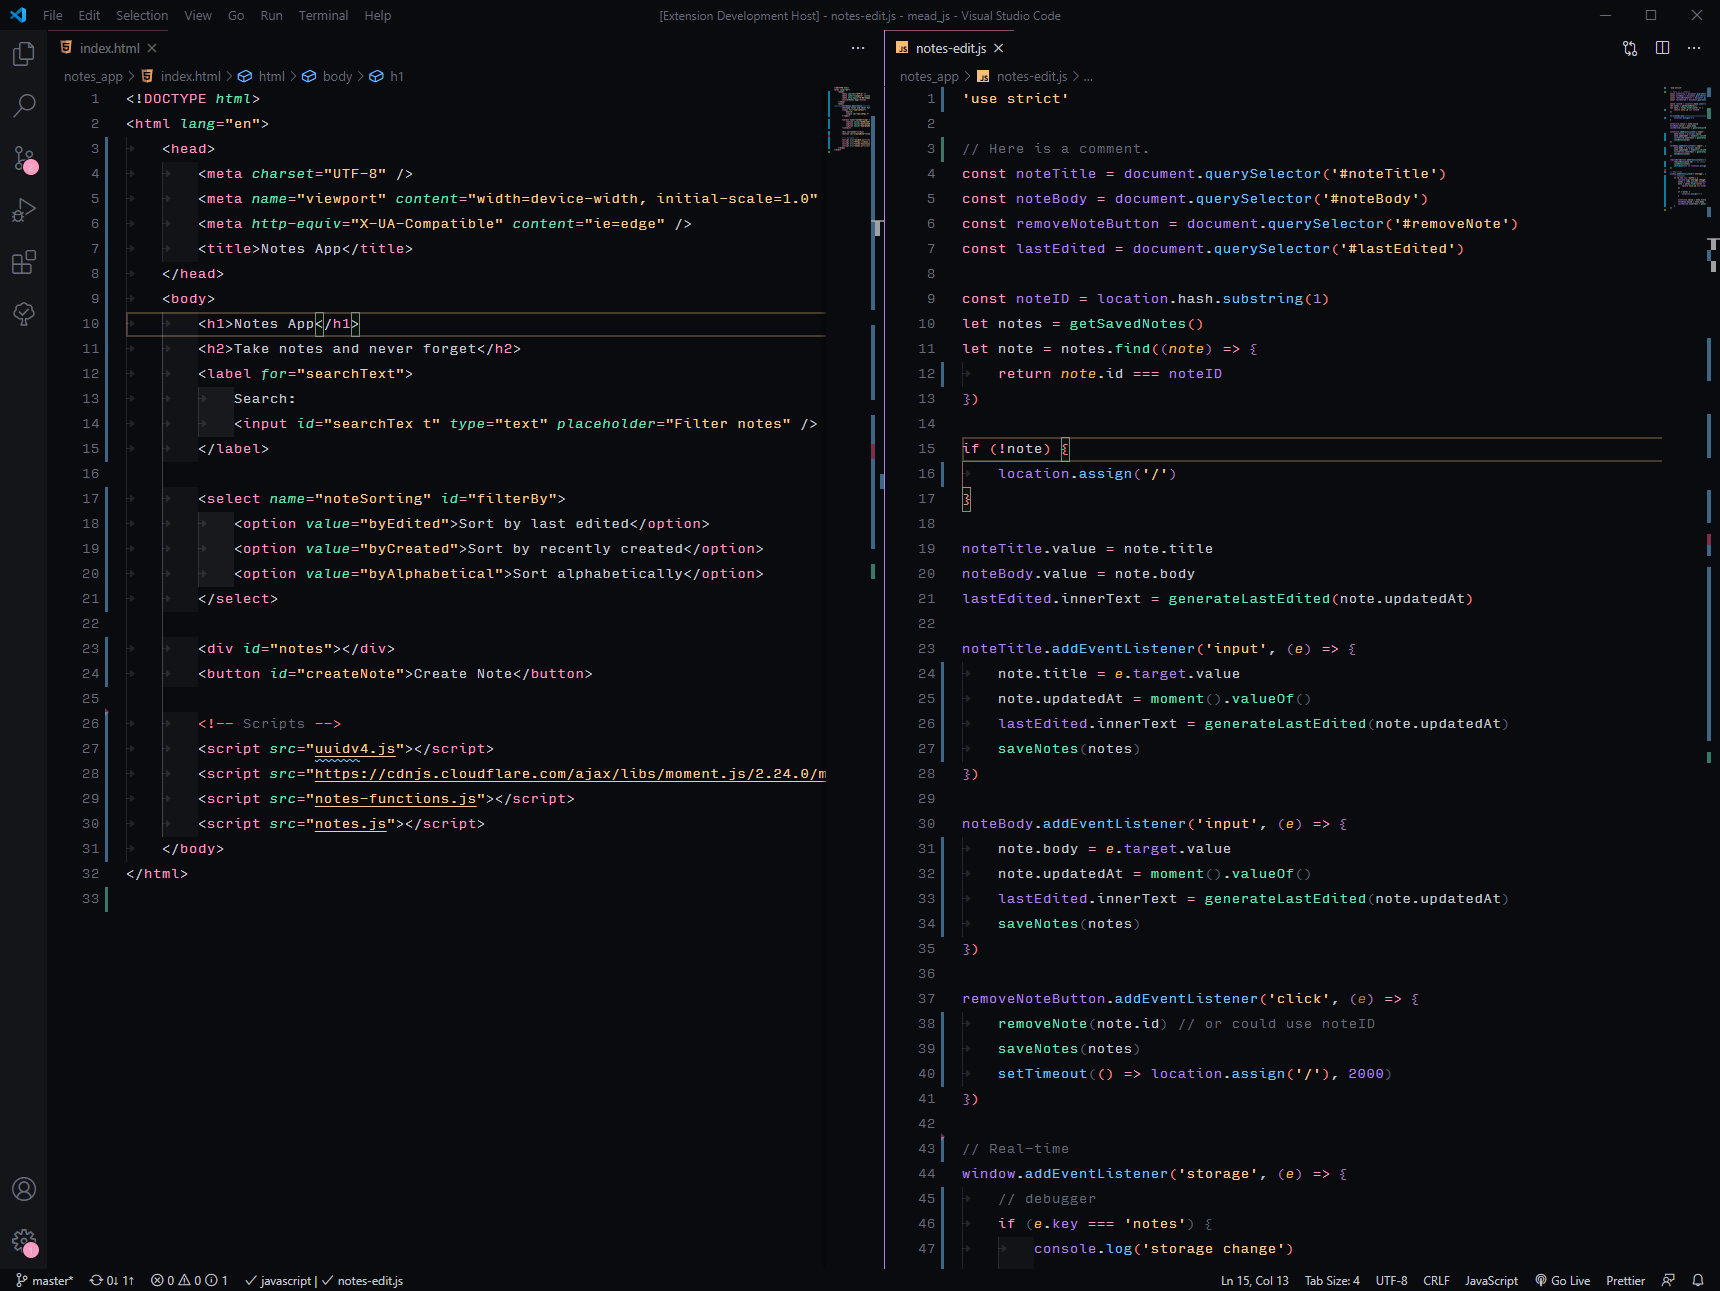Click the notes-edit.js status bar item
Screen dimensions: 1720x1291
tap(362, 1280)
